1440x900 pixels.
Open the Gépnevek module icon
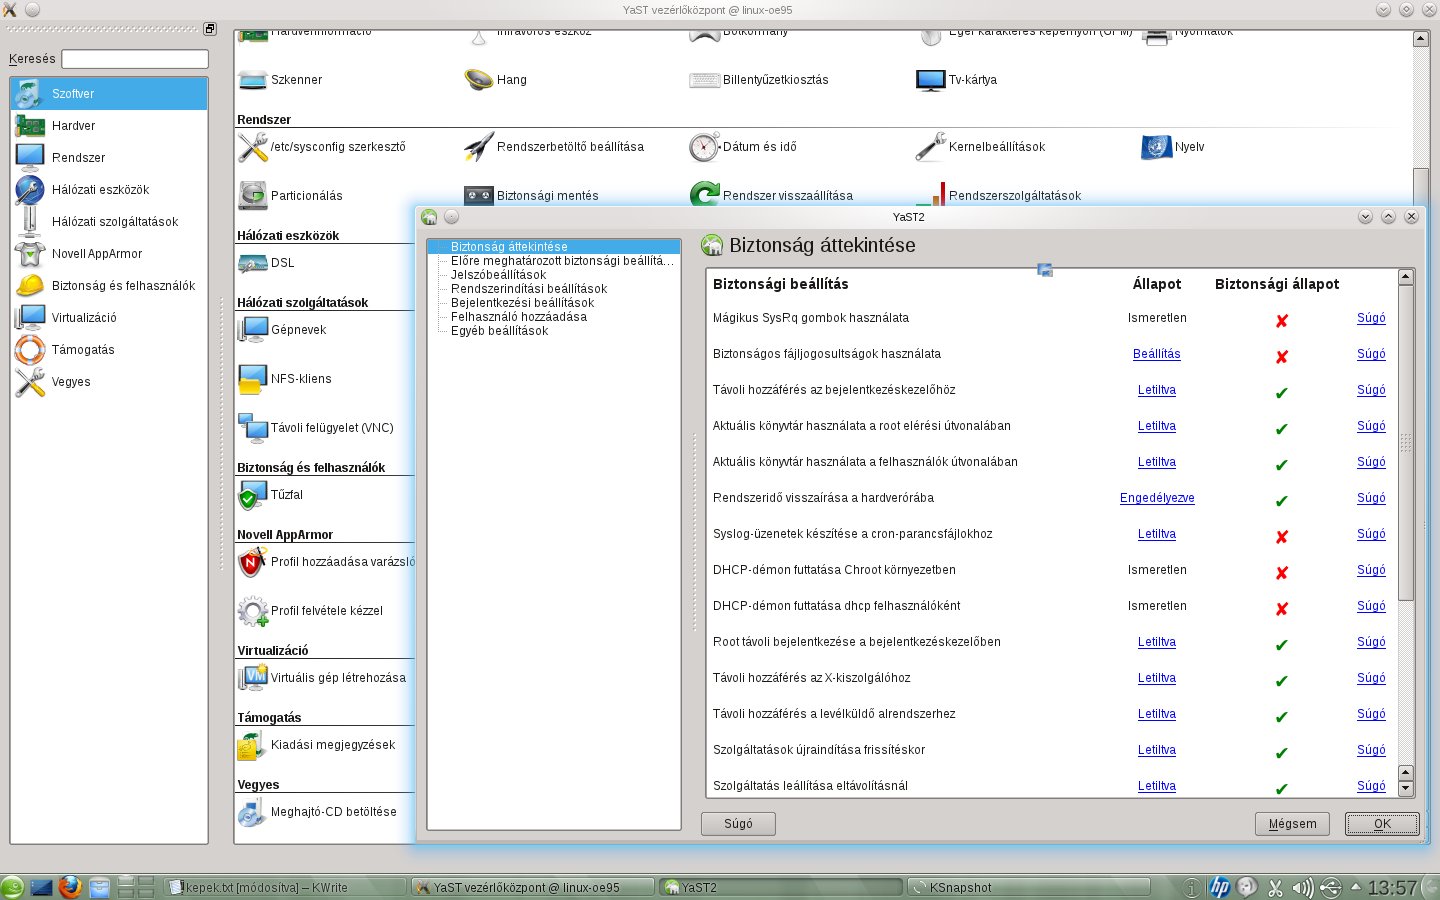[252, 330]
